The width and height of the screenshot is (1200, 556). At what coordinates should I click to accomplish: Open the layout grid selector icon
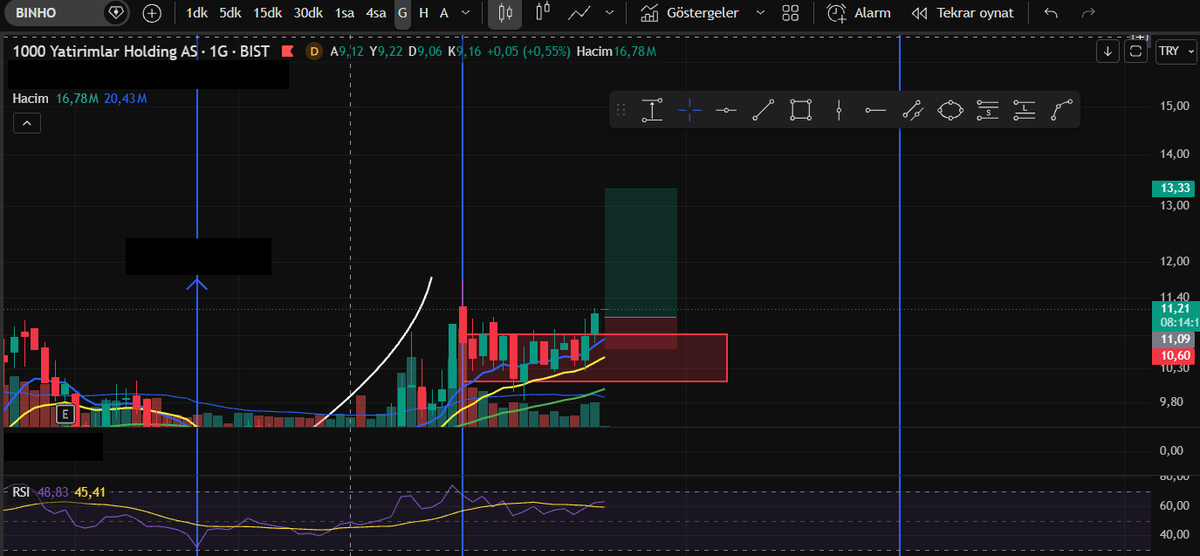click(791, 13)
